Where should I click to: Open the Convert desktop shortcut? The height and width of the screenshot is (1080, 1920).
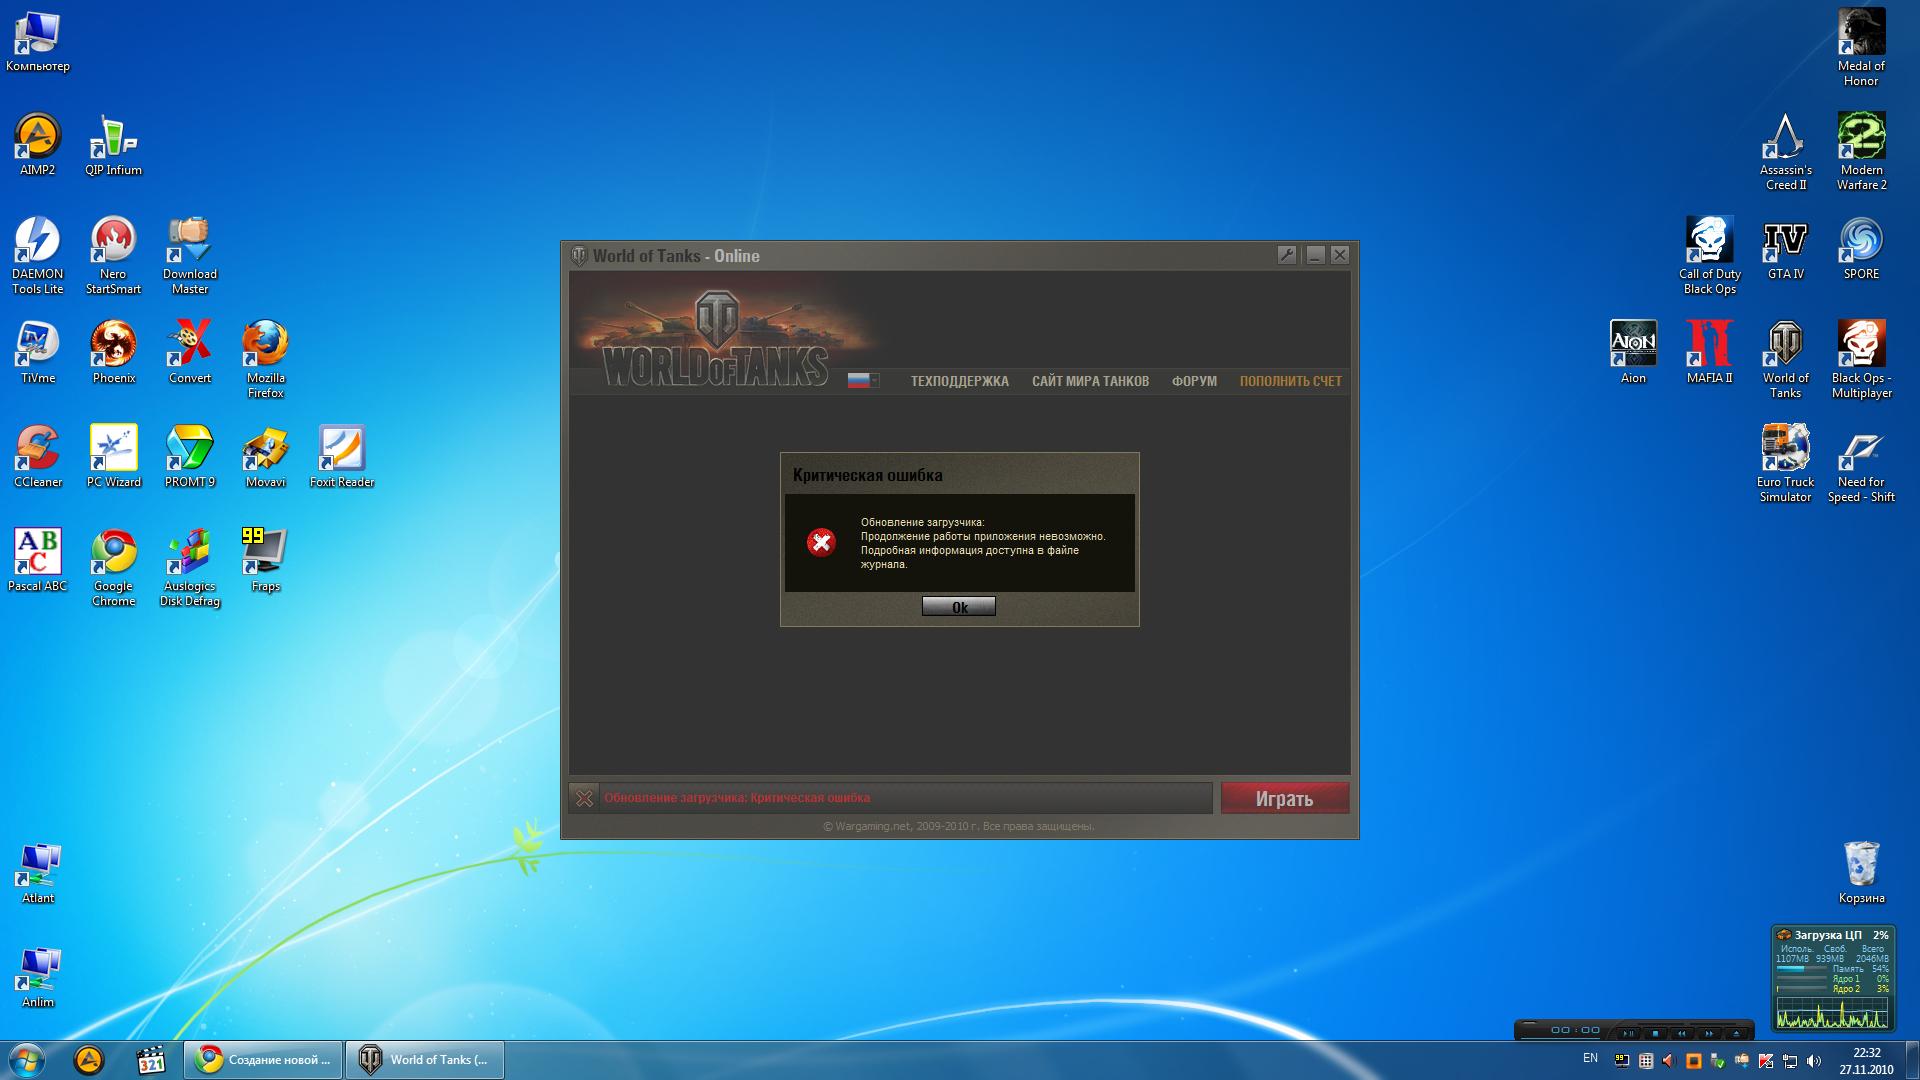click(x=190, y=353)
